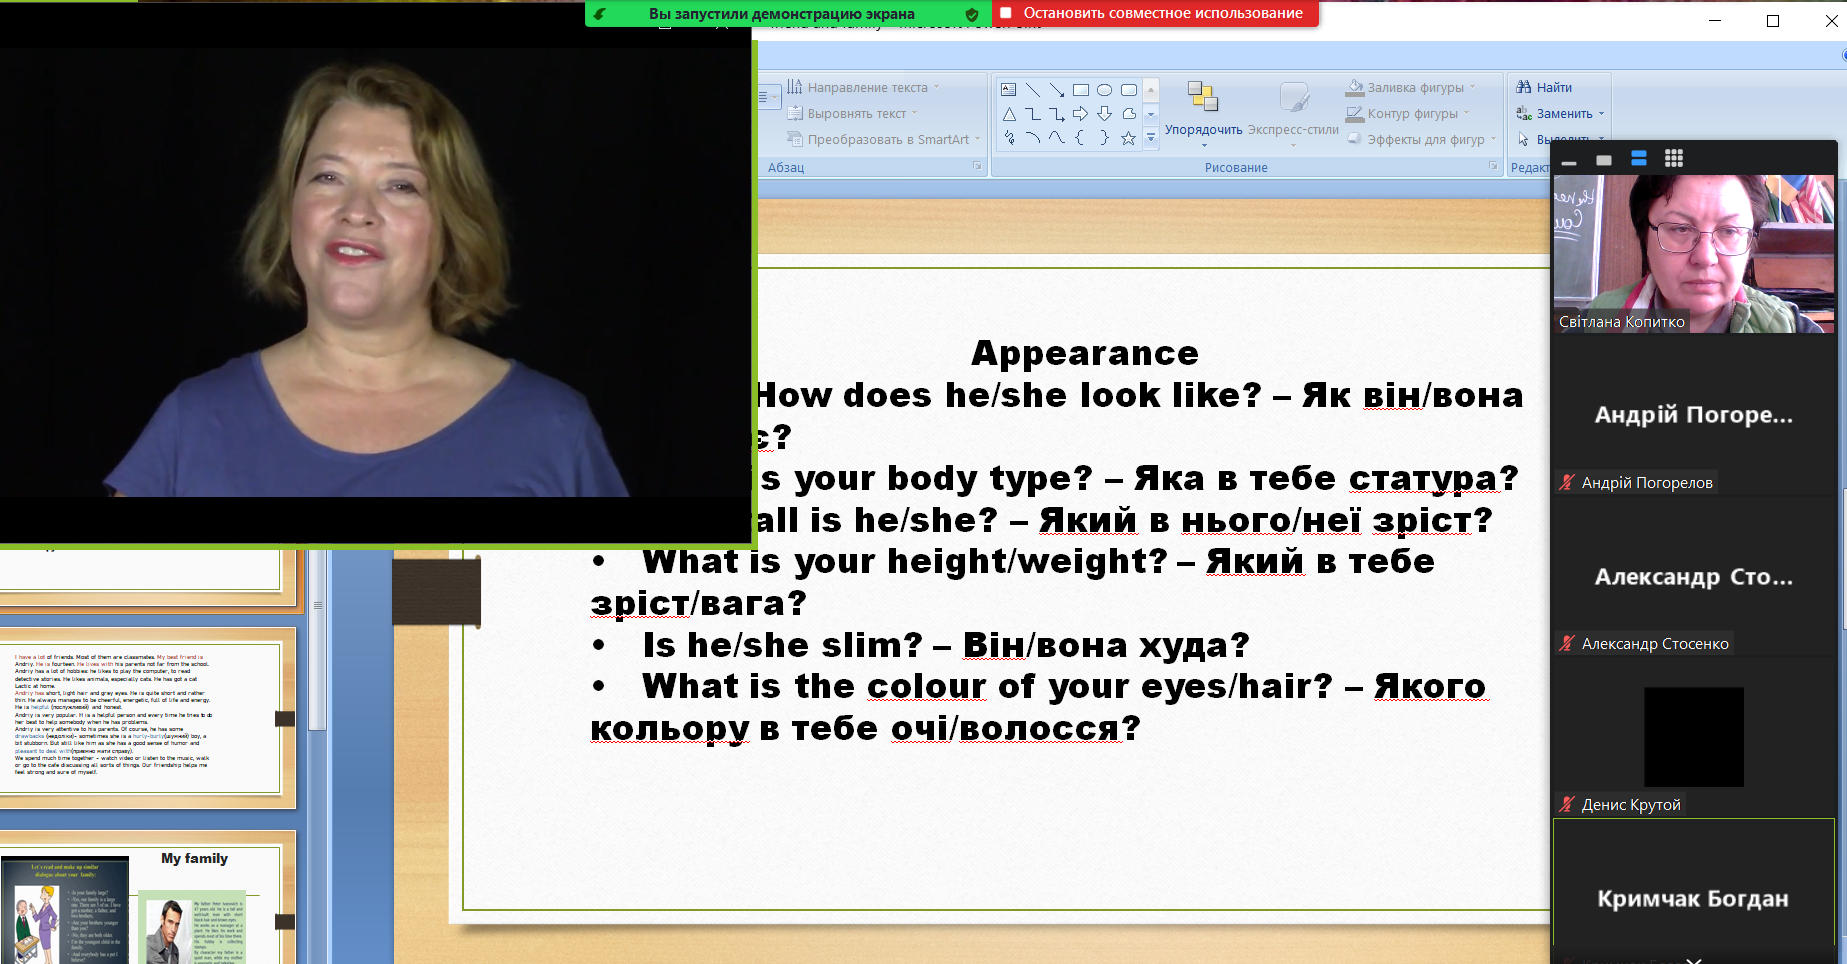
Task: Open the Направление текста dropdown
Action: pos(863,87)
